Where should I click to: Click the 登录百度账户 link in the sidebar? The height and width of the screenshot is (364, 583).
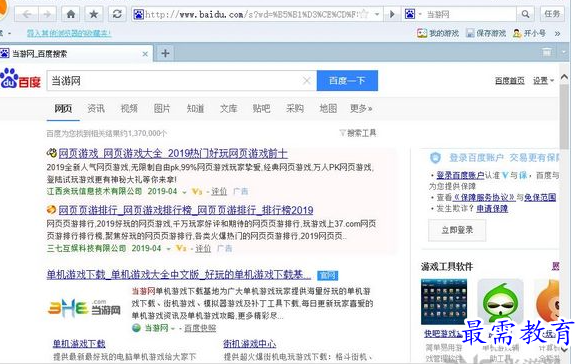[x=460, y=175]
